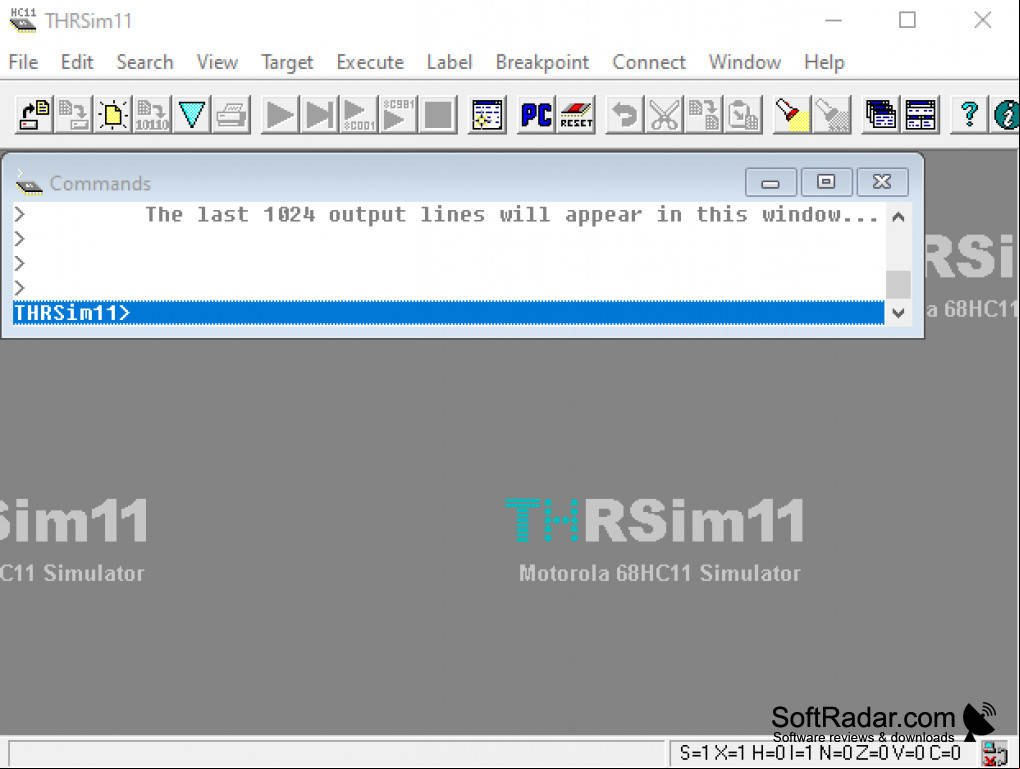Viewport: 1020px width, 769px height.
Task: Click the THRSim11> command prompt line
Action: pyautogui.click(x=449, y=313)
